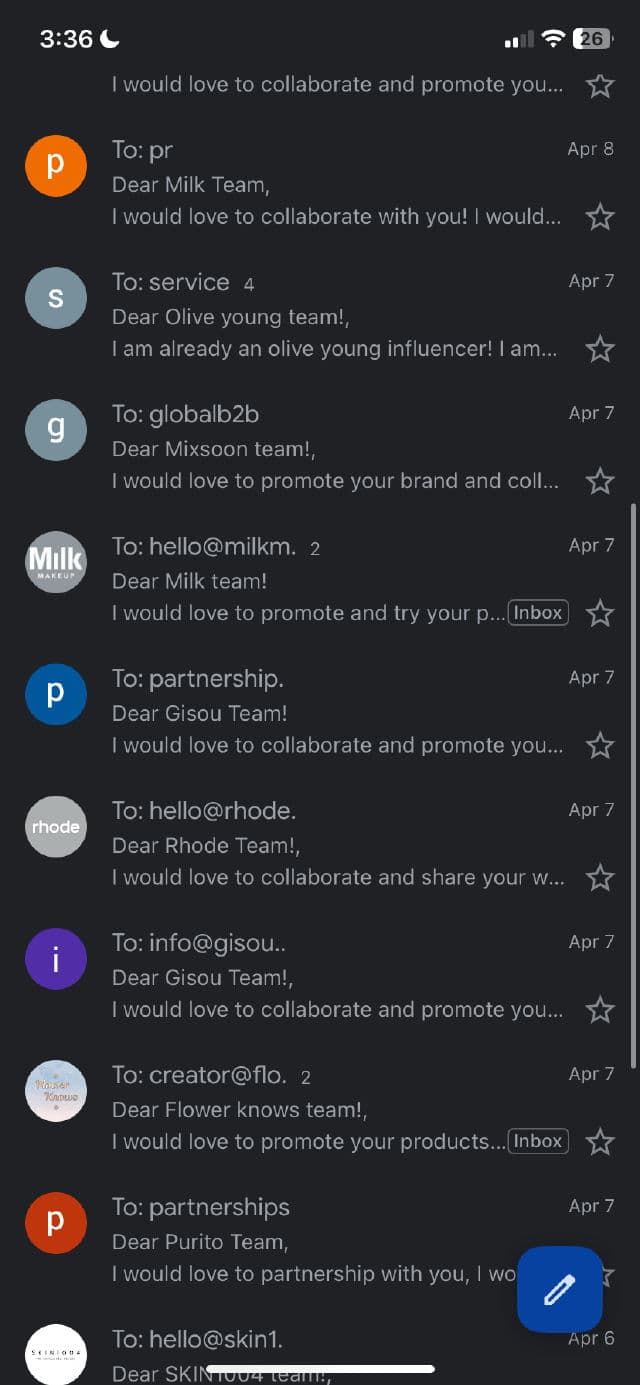Tap the 'g' avatar for globalb2b email

click(56, 430)
